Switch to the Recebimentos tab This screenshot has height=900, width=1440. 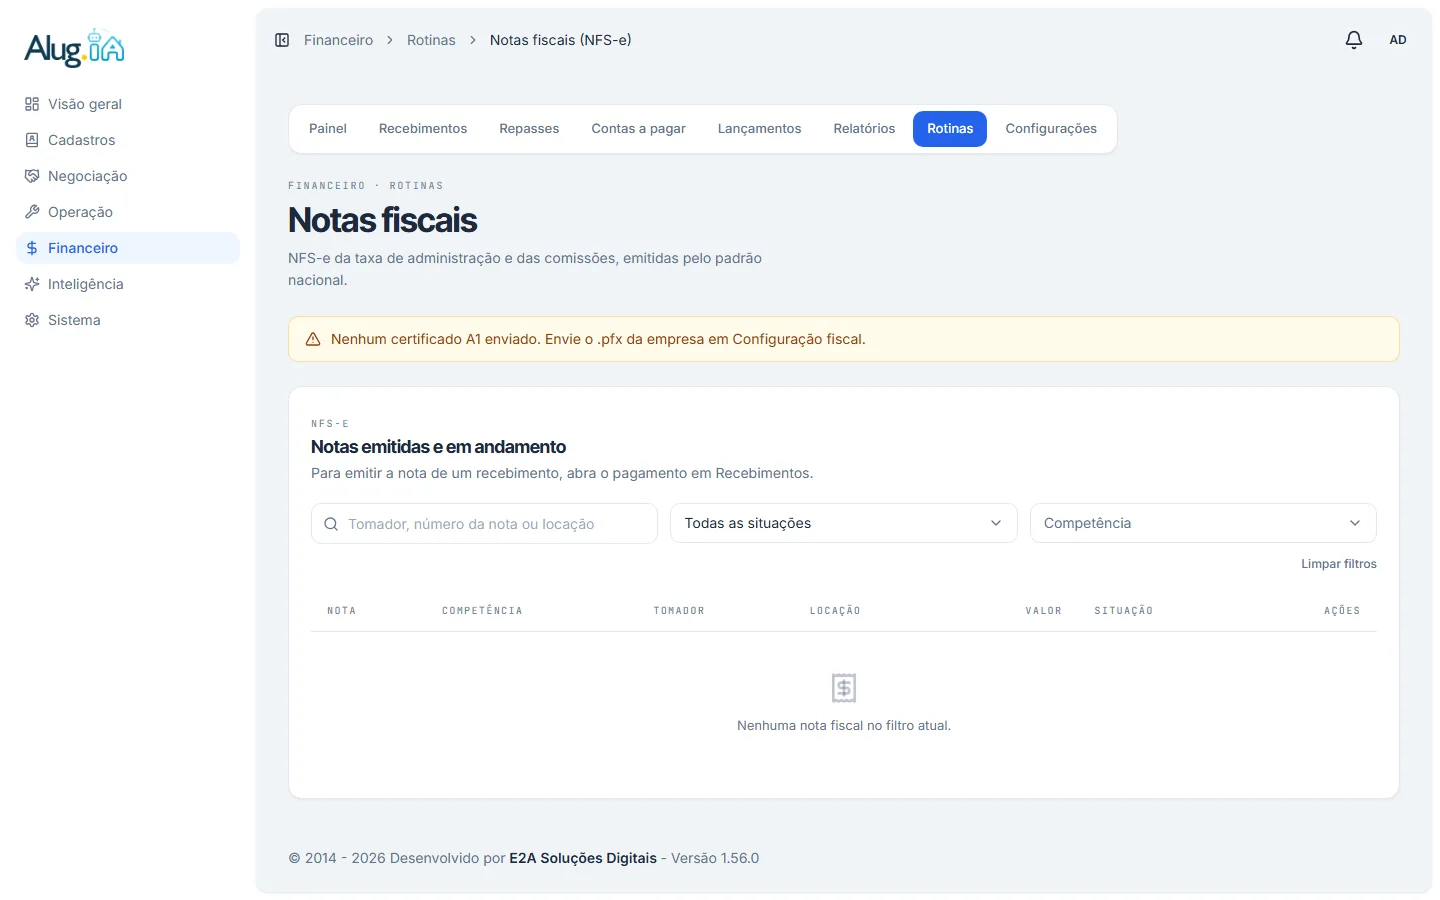[423, 129]
